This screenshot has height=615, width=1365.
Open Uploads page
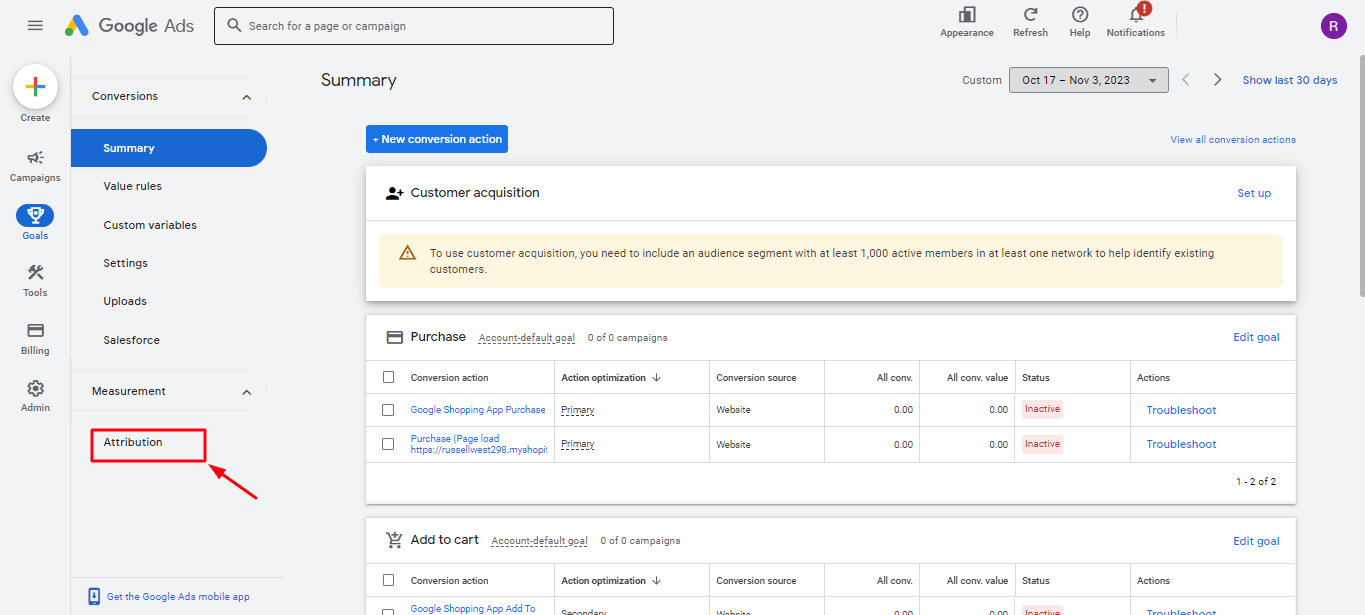[x=125, y=301]
